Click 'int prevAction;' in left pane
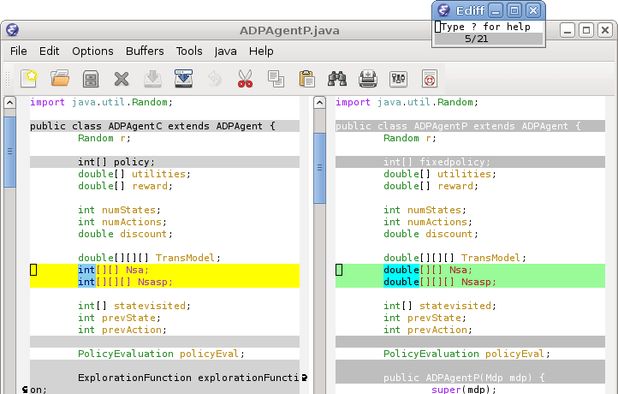Viewport: 618px width, 394px height. click(x=122, y=330)
